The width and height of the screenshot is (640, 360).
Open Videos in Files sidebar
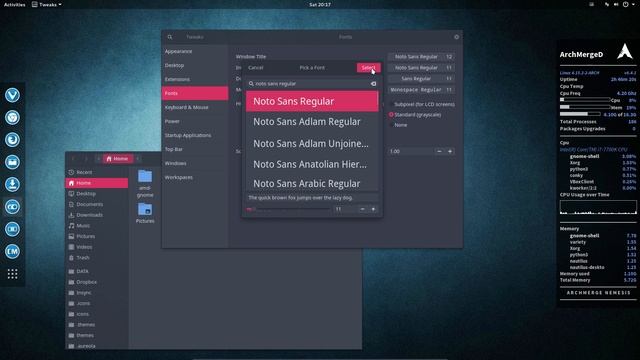click(x=97, y=247)
